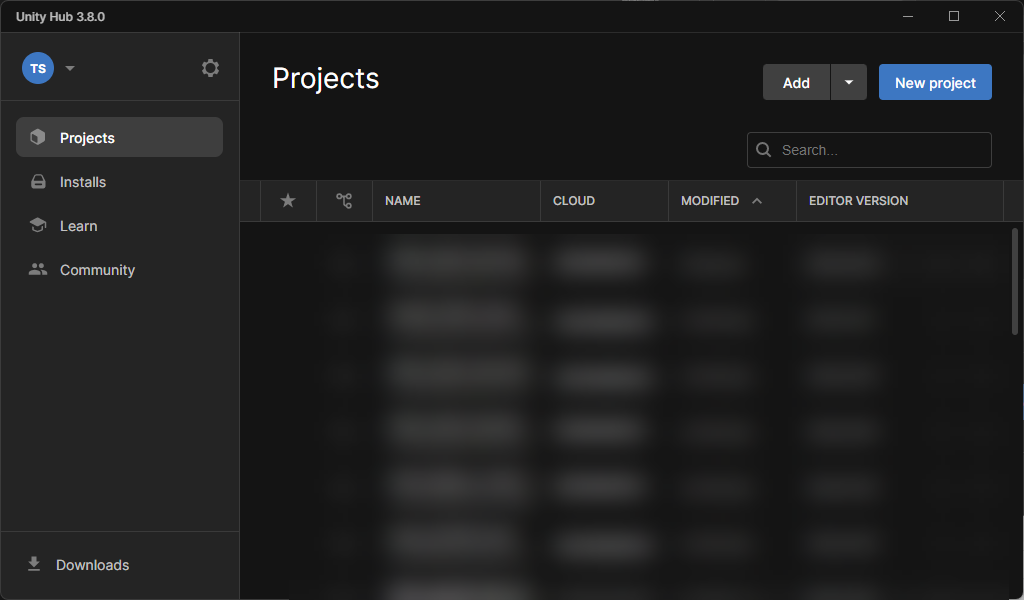Open Preferences via the gear icon
This screenshot has width=1024, height=600.
pyautogui.click(x=210, y=68)
